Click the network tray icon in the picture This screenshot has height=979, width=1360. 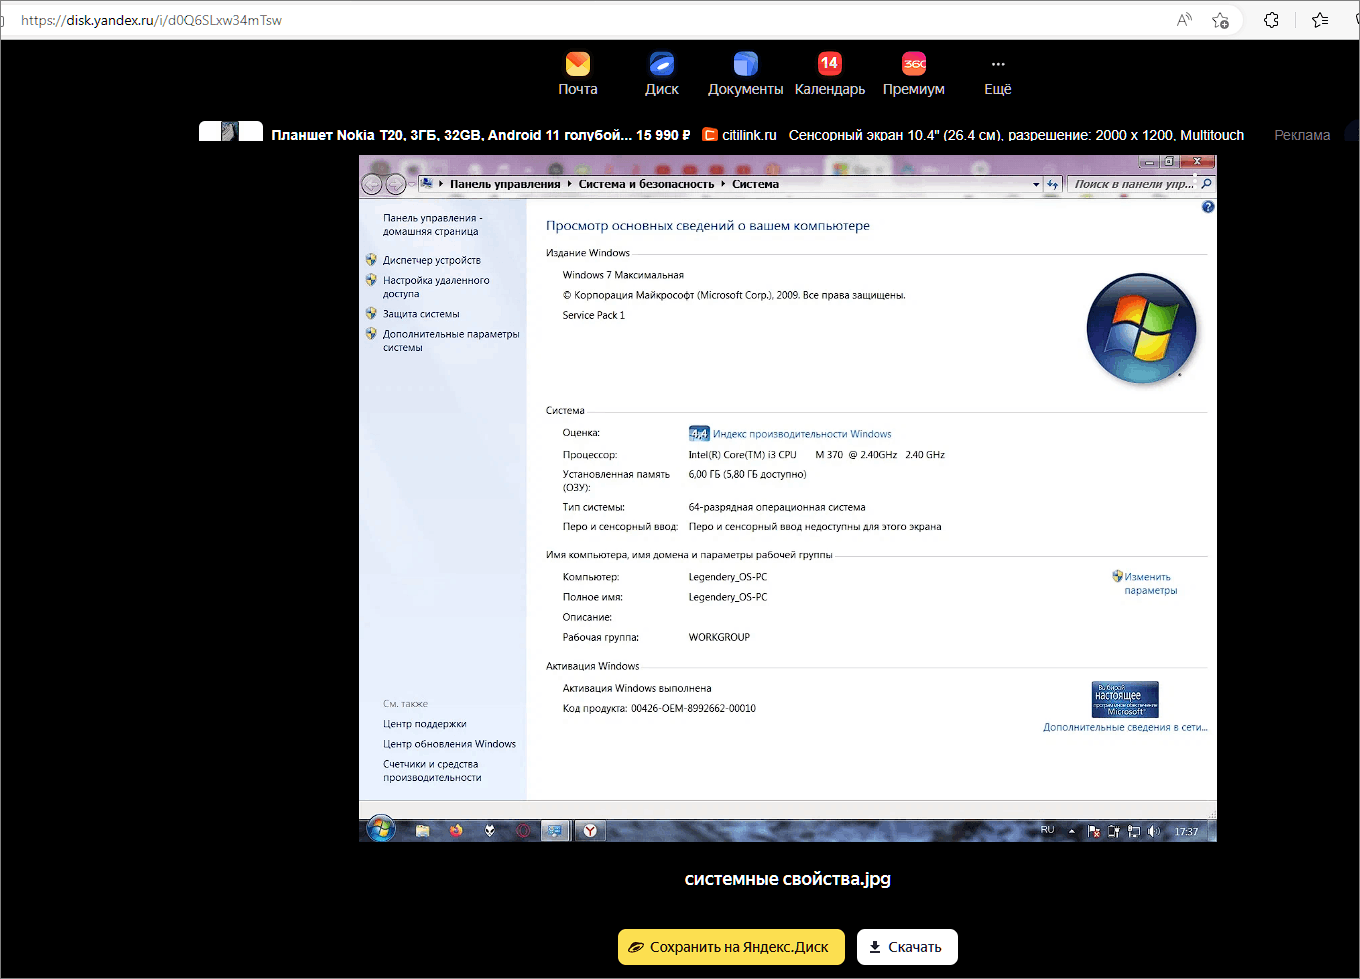[x=1134, y=831]
